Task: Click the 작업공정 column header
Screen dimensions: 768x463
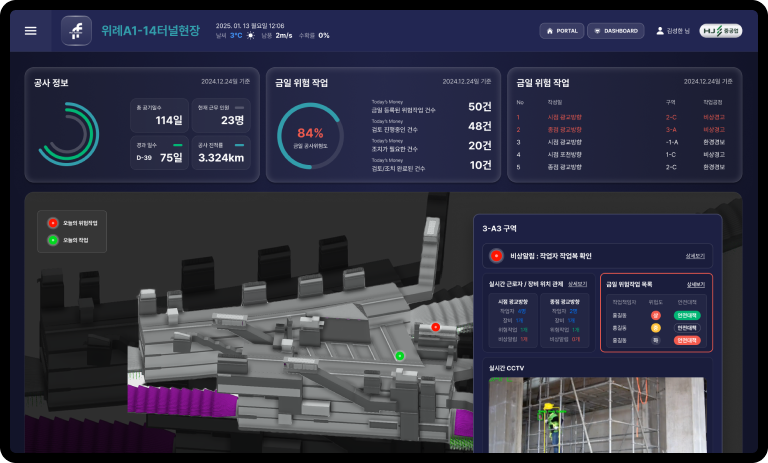Action: 713,102
